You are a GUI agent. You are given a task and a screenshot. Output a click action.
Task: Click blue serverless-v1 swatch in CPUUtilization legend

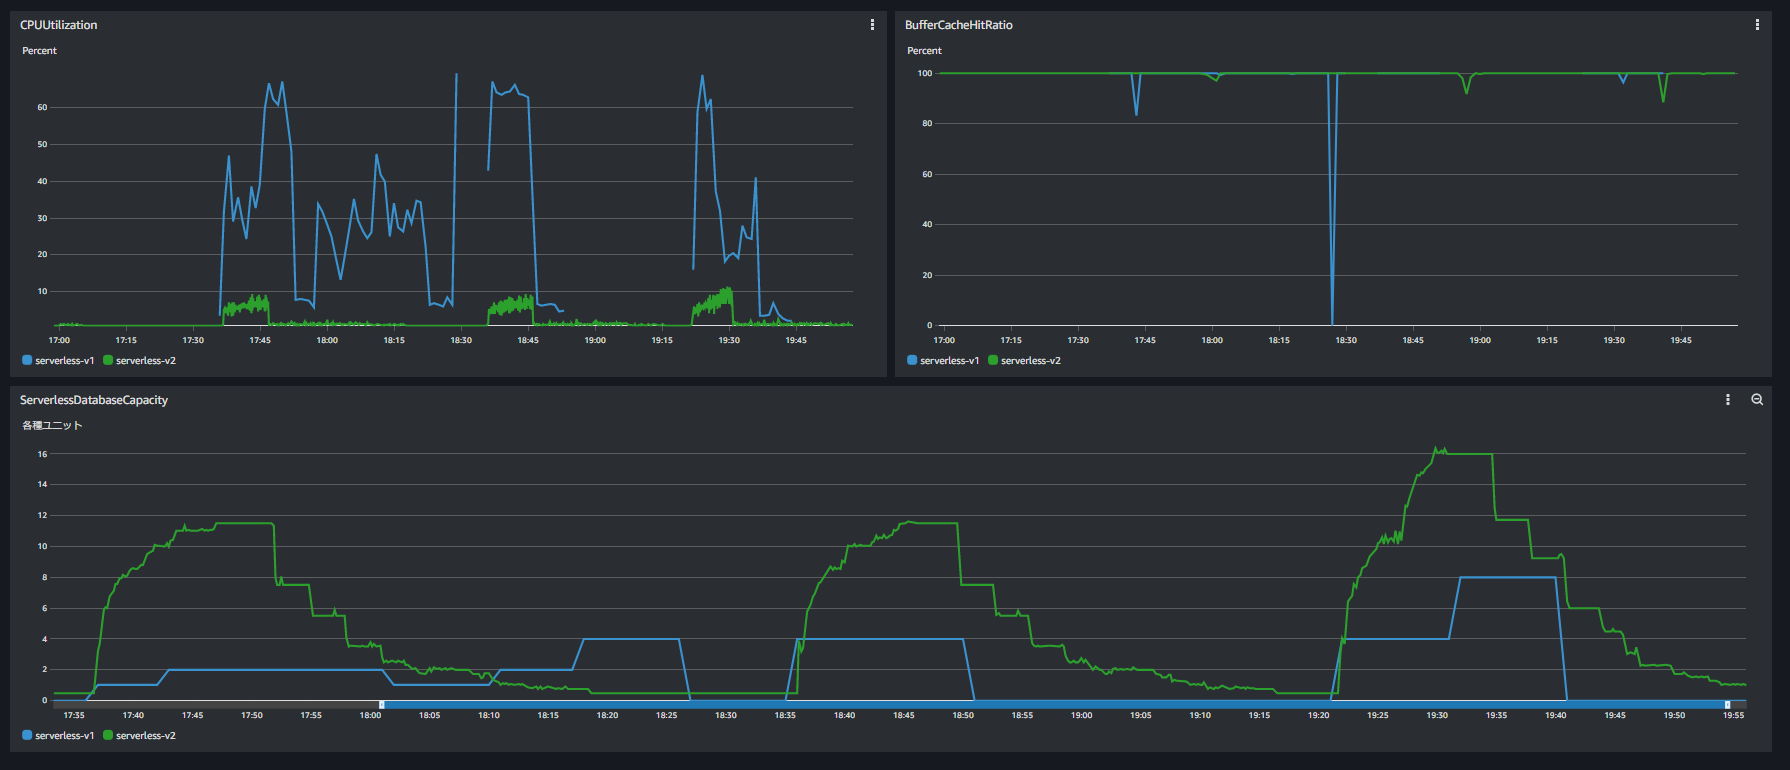click(x=27, y=361)
